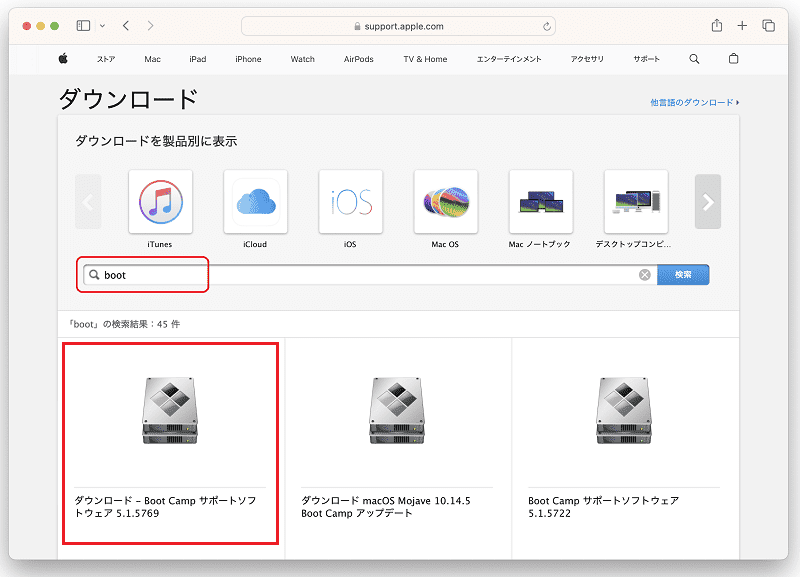Click the 「boot」の検索結果：45 件 text

[124, 324]
